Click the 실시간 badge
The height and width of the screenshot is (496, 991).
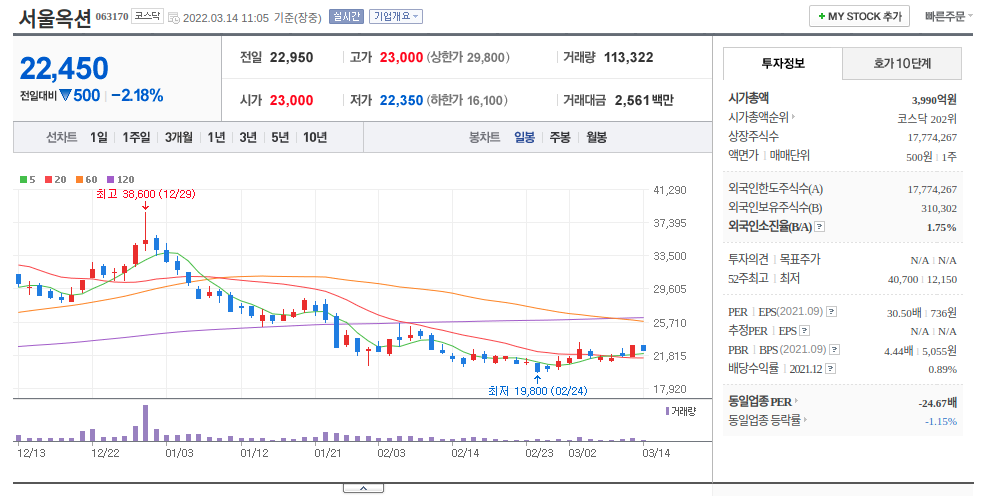click(346, 16)
